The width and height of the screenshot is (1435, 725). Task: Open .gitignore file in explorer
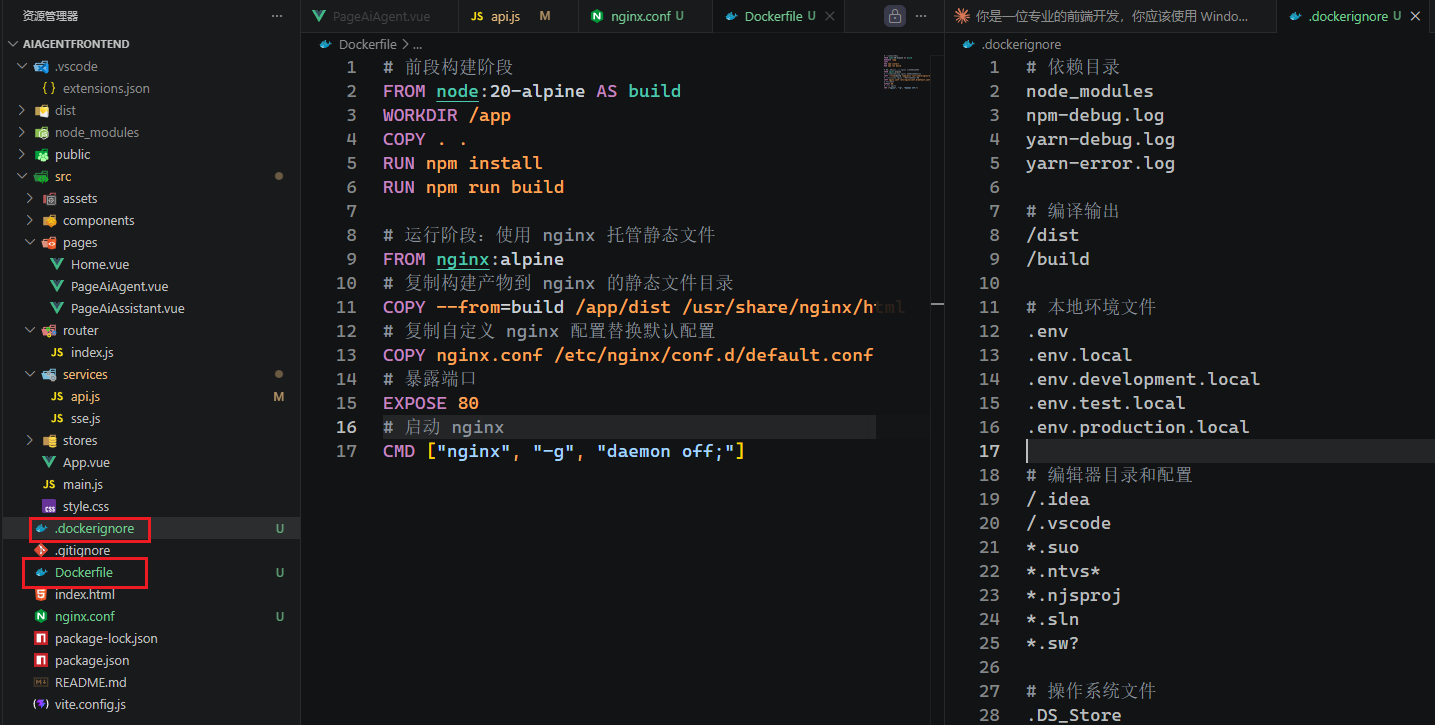(x=82, y=550)
